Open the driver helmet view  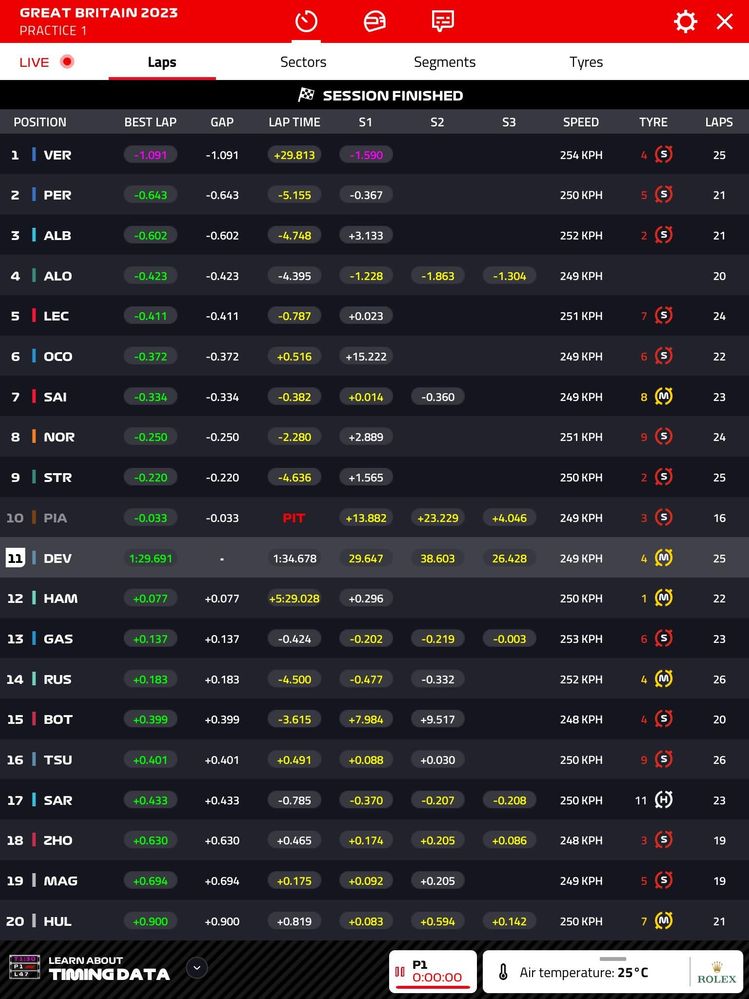click(374, 21)
